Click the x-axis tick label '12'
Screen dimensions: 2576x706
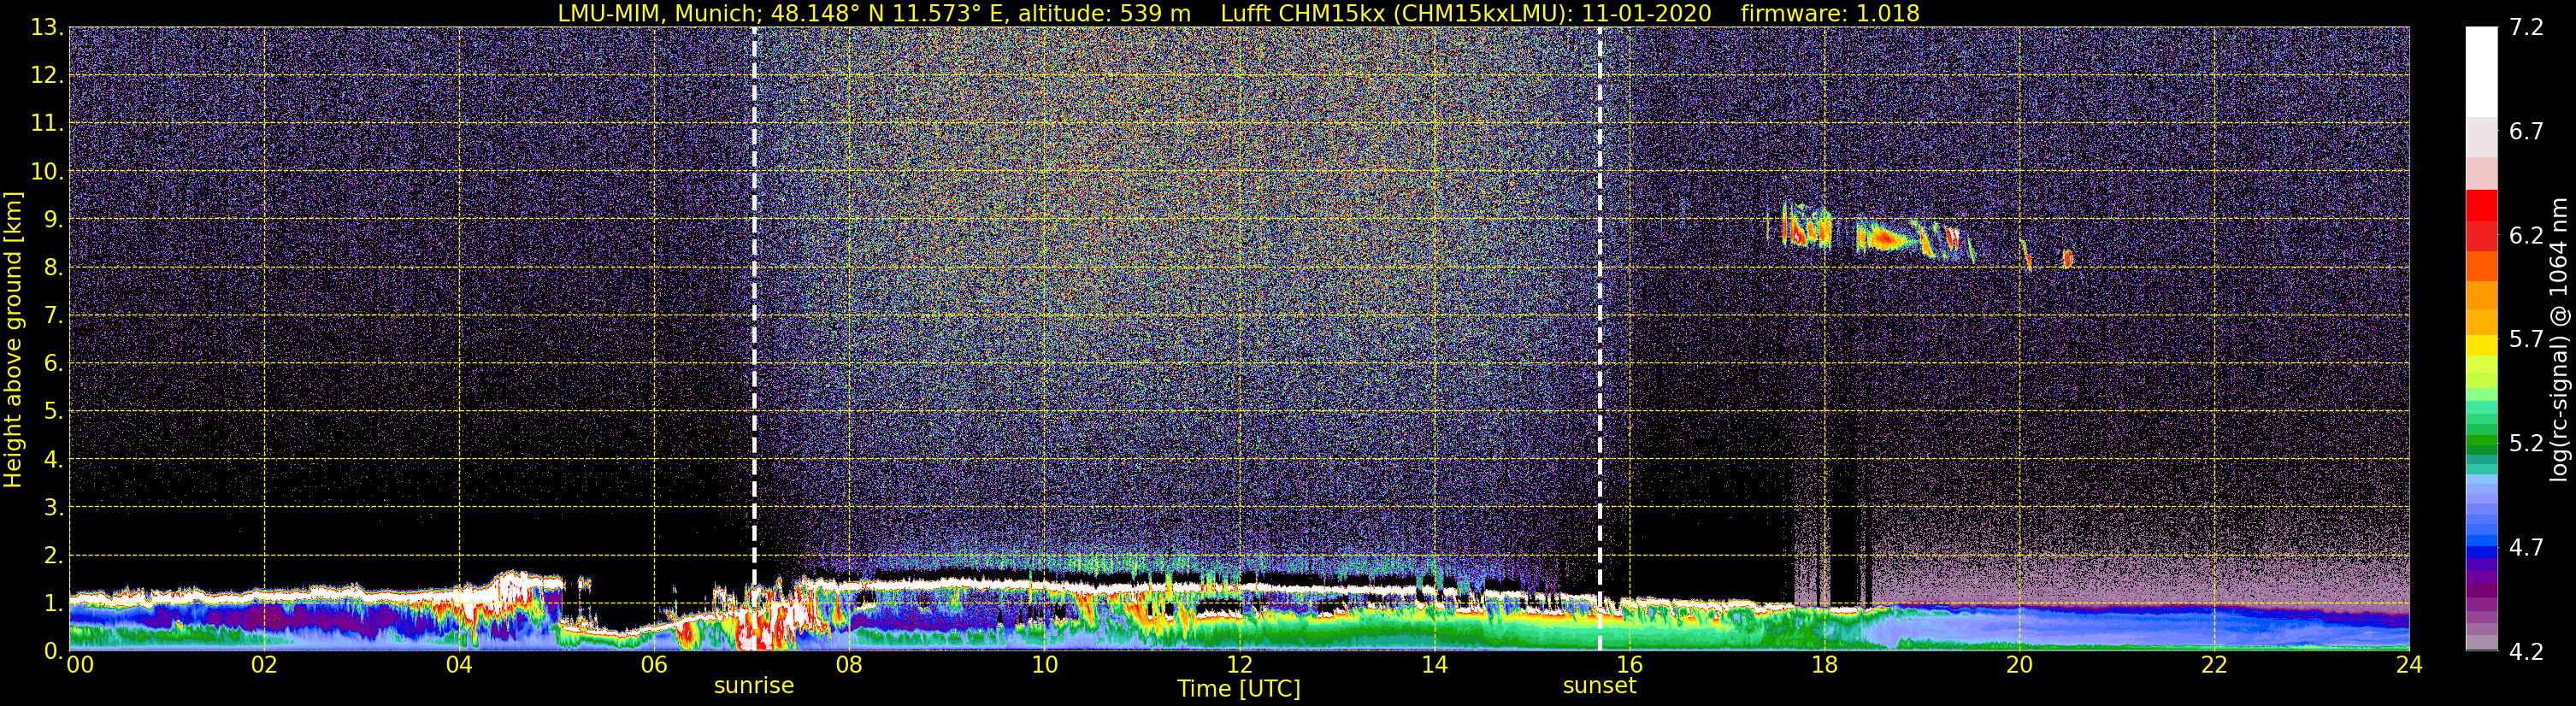1239,665
